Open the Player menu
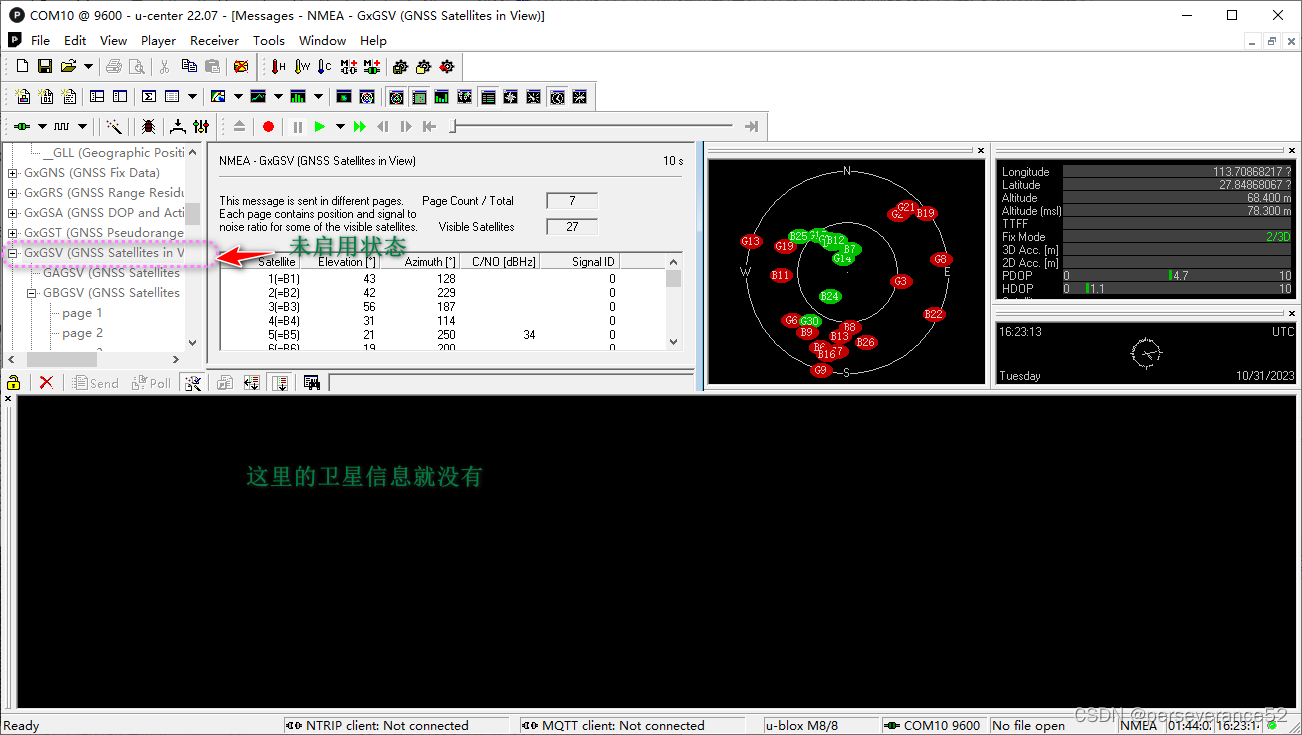1302x735 pixels. pos(158,40)
